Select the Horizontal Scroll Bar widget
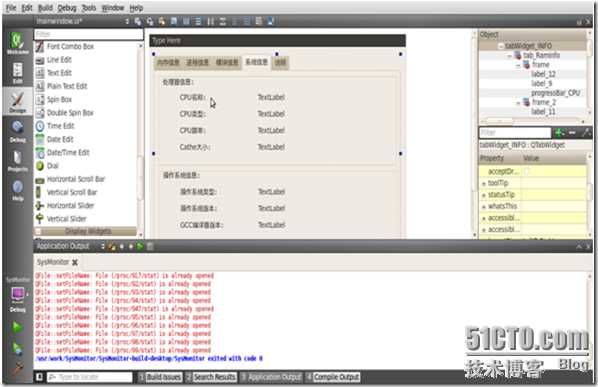The height and width of the screenshot is (387, 598). click(70, 179)
